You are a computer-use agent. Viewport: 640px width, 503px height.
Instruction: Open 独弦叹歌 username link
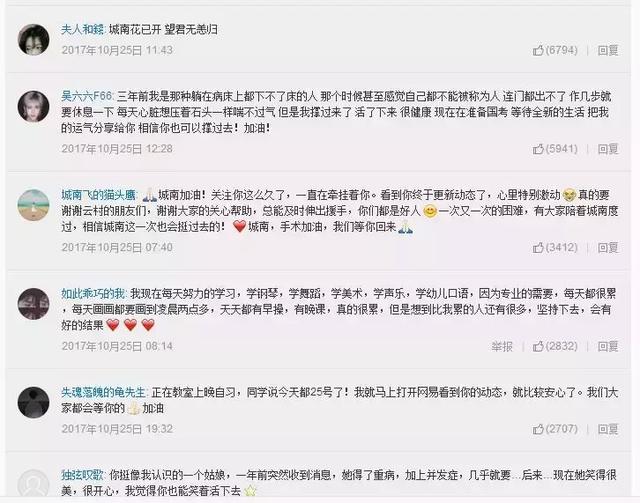point(83,475)
